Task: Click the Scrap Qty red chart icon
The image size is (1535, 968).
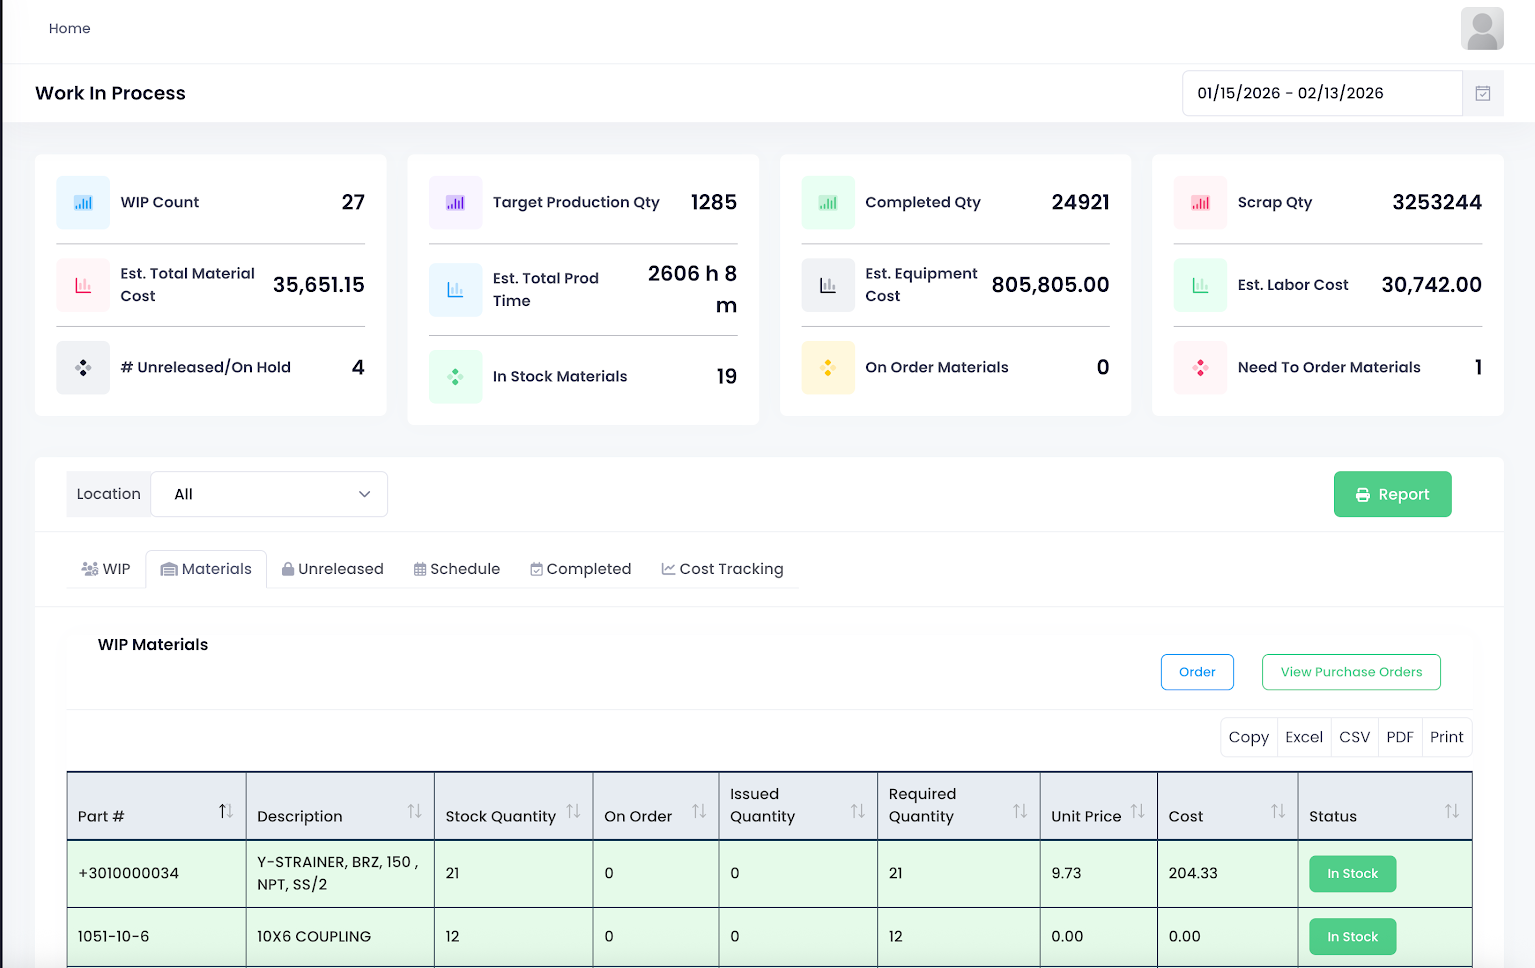Action: 1200,202
